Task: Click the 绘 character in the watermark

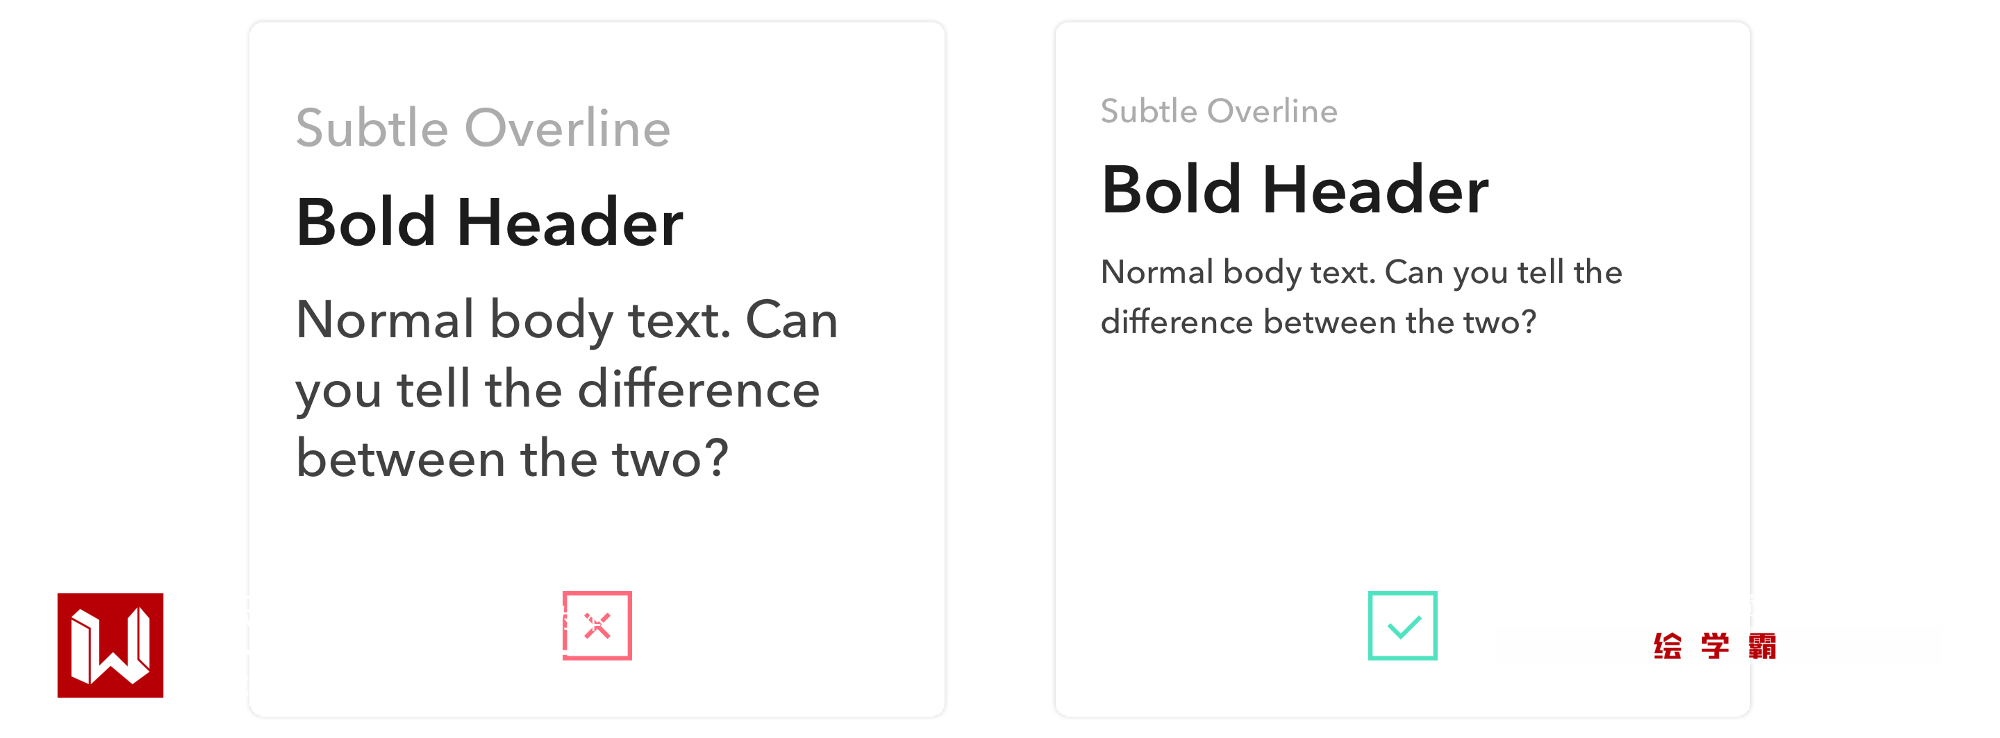Action: 1667,646
